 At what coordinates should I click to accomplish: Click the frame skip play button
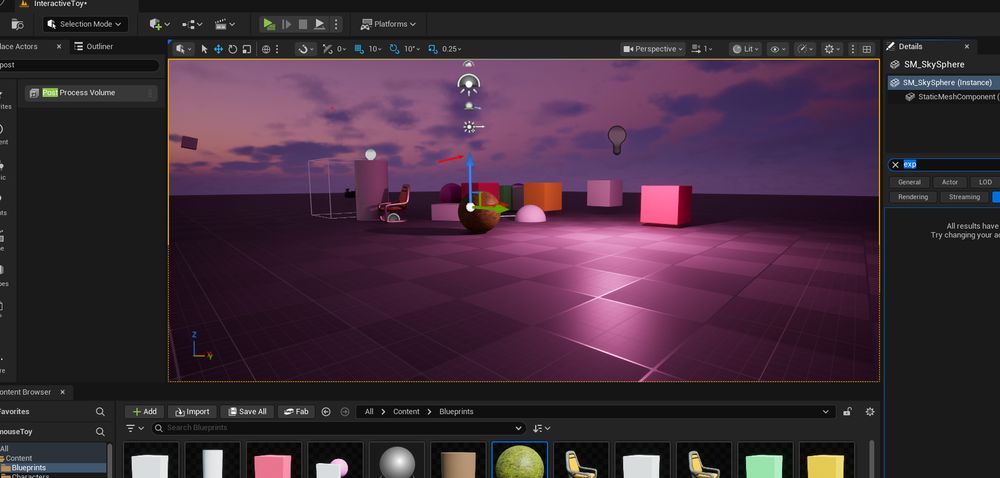coord(286,24)
